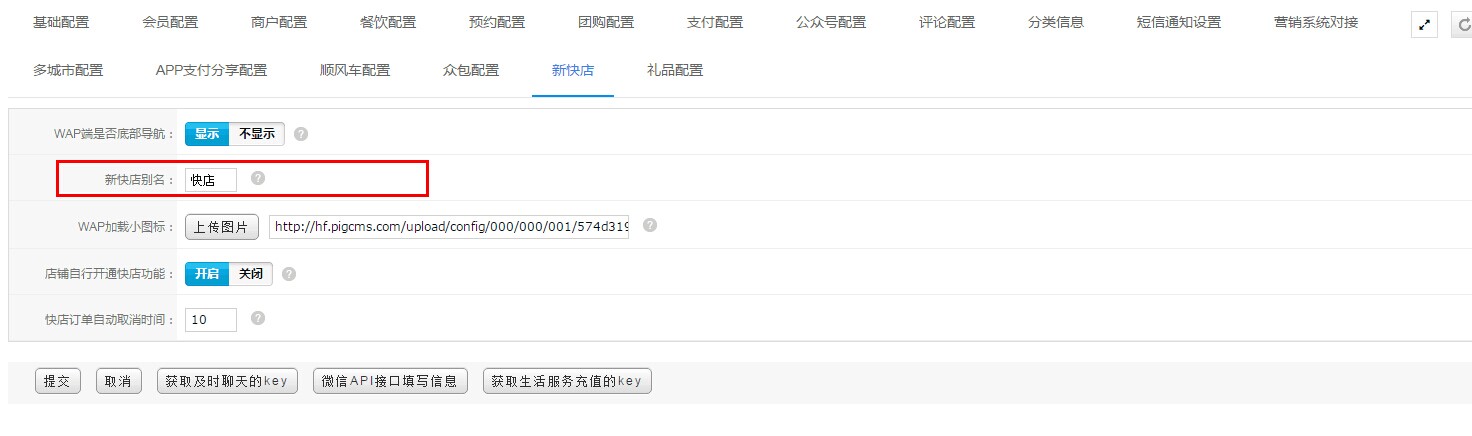Image resolution: width=1472 pixels, height=436 pixels.
Task: Click the 快店订单自动取消时间 input box
Action: pos(211,320)
